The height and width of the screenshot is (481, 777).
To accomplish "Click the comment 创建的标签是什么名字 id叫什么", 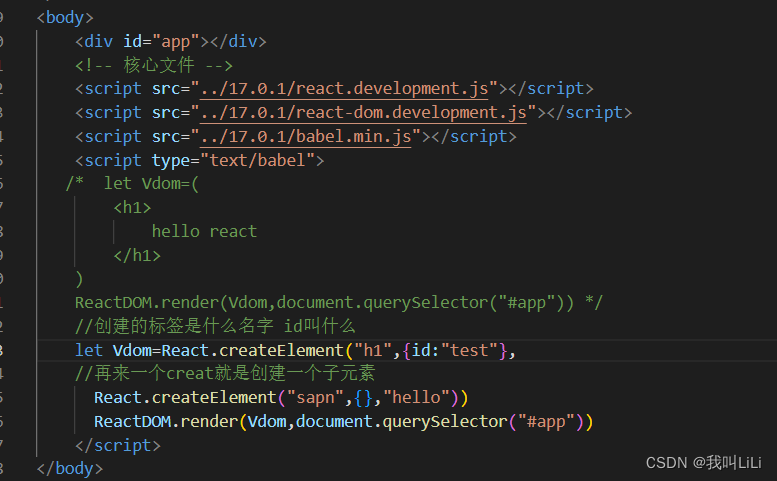I will click(x=216, y=326).
